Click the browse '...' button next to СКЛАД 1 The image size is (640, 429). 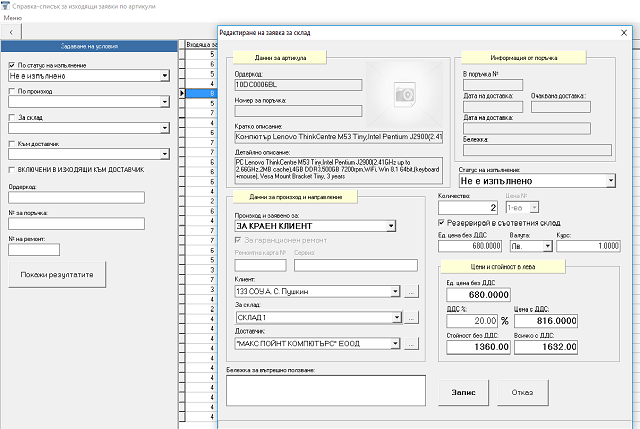pos(411,318)
